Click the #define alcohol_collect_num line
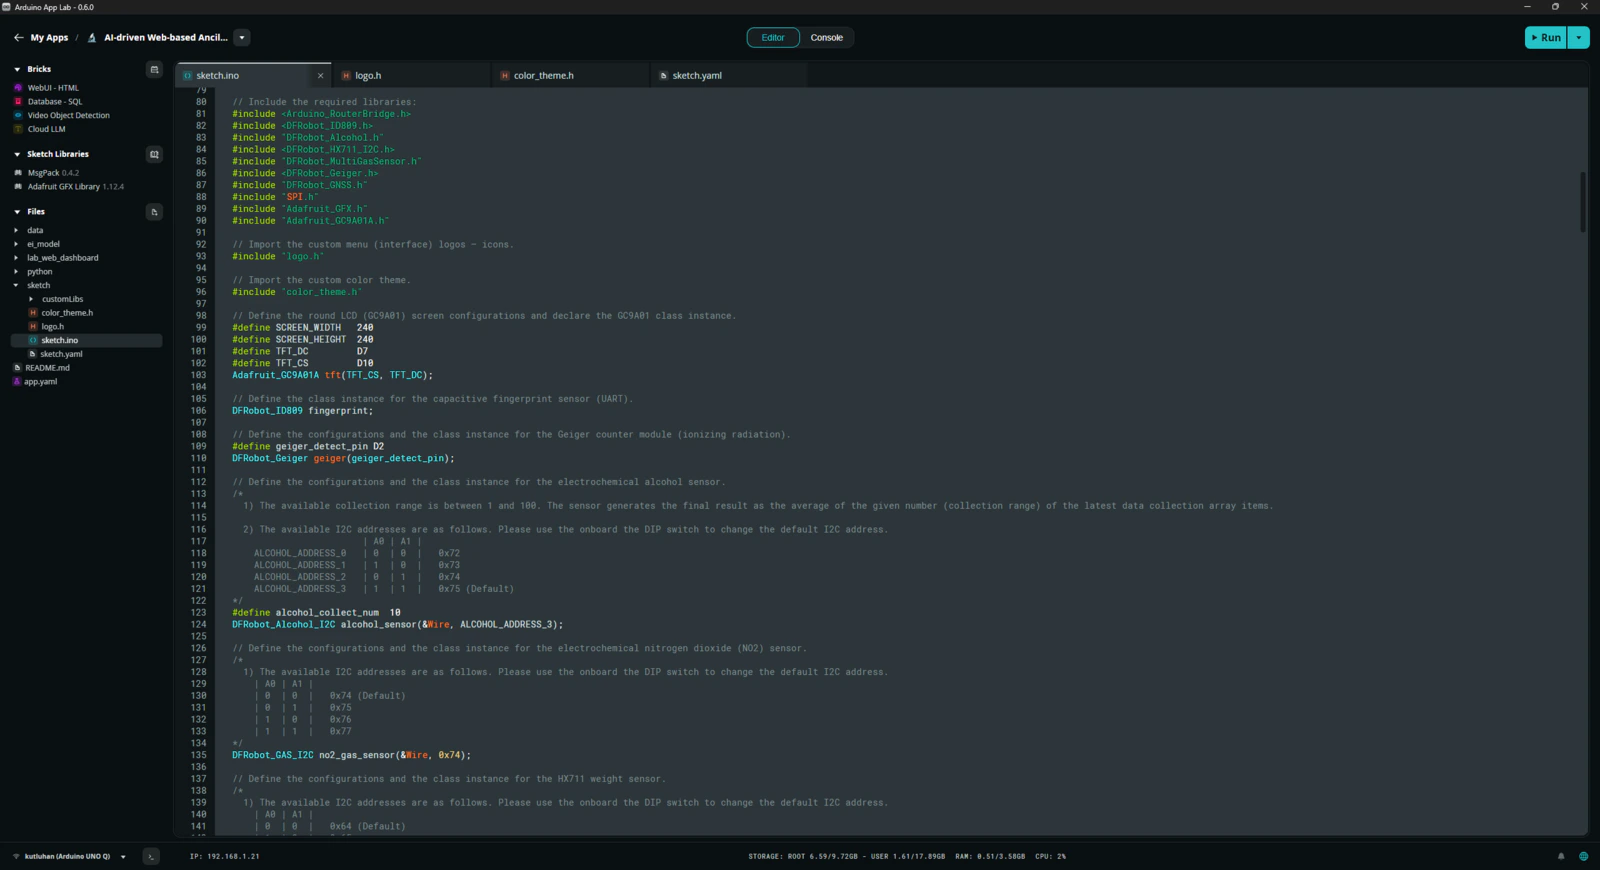Screen dimensions: 1600x870 (x=316, y=613)
